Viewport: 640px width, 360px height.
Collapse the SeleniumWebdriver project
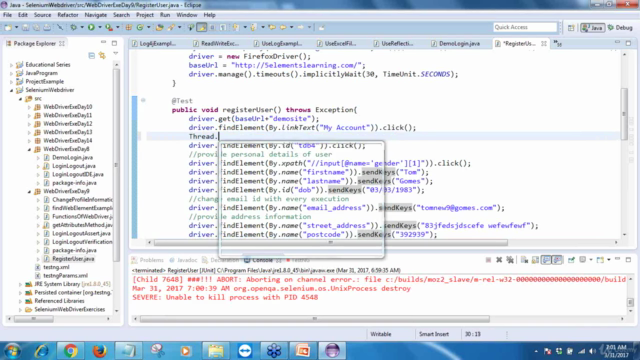click(x=11, y=90)
